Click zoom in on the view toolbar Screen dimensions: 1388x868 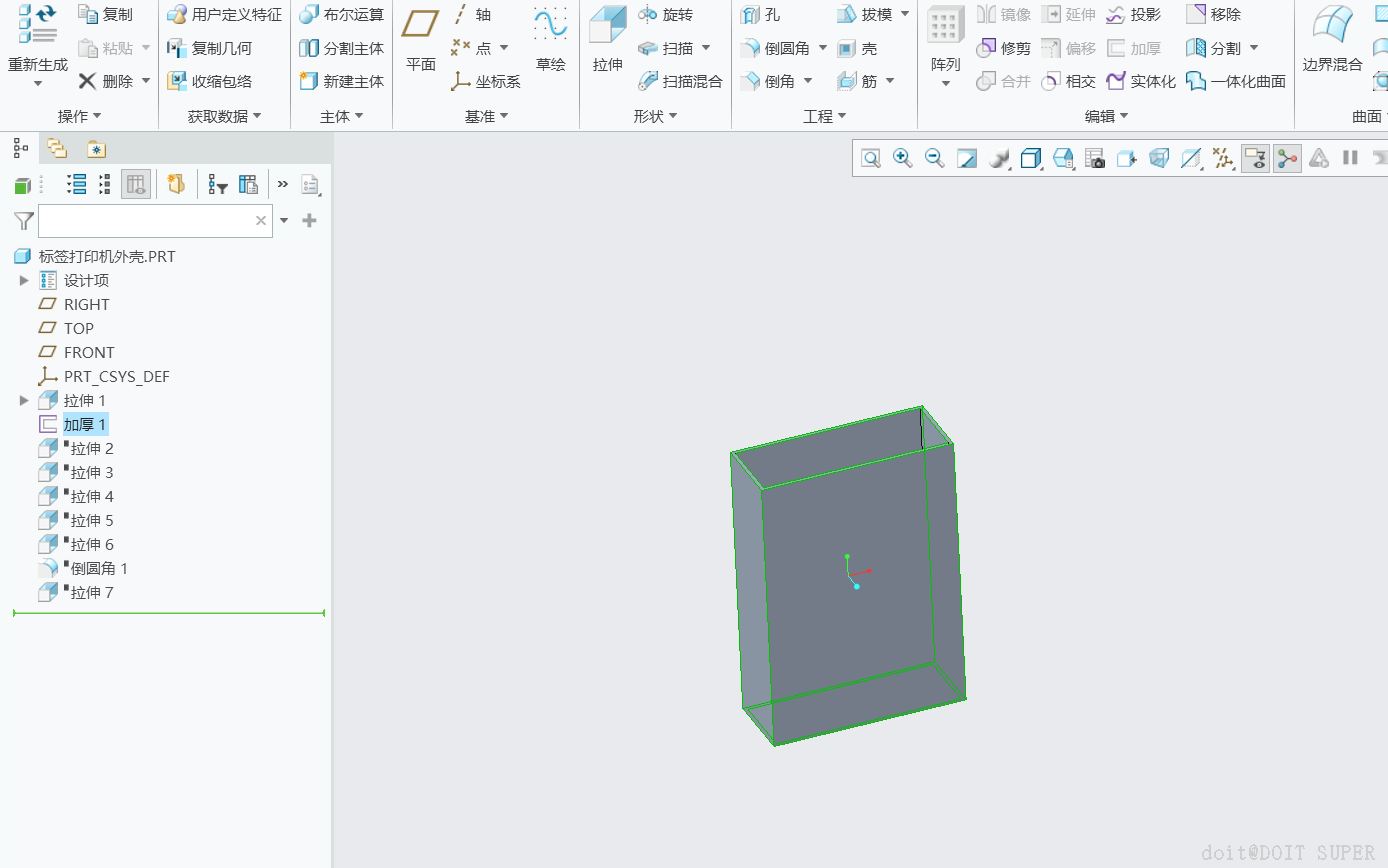[x=902, y=158]
